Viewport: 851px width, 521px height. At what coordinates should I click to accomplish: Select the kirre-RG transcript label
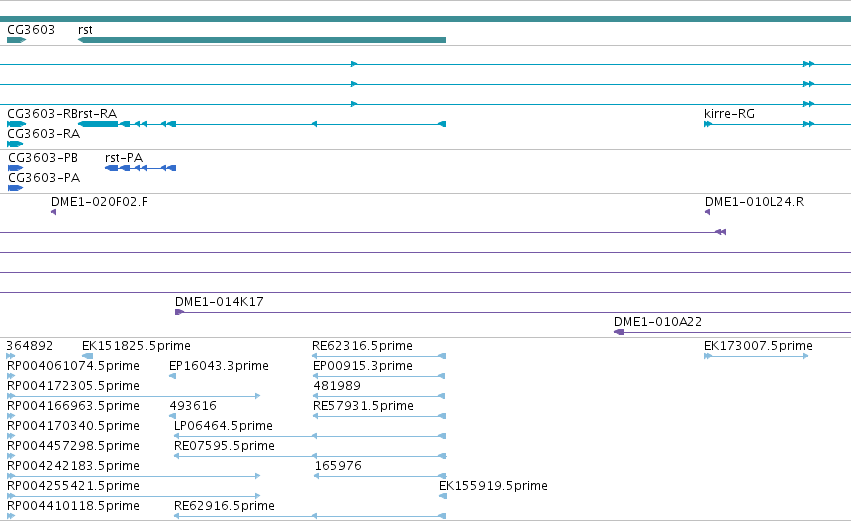729,113
